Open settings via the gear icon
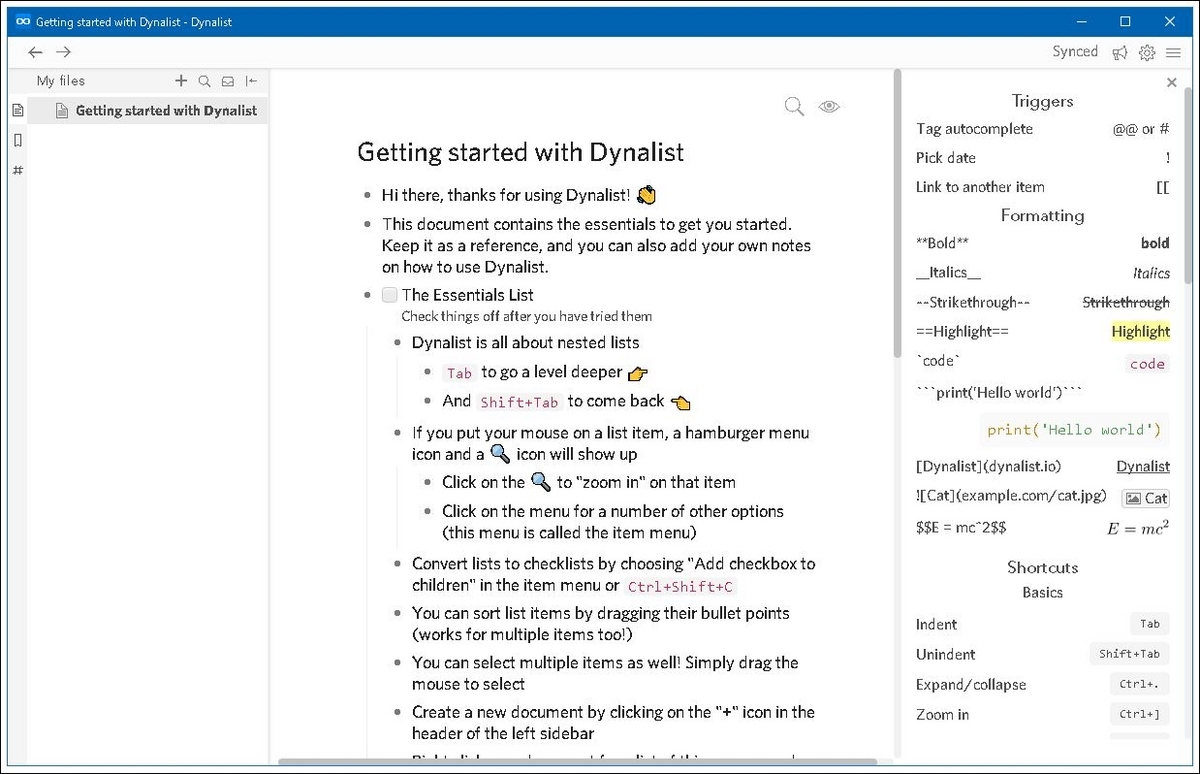1200x774 pixels. tap(1147, 53)
